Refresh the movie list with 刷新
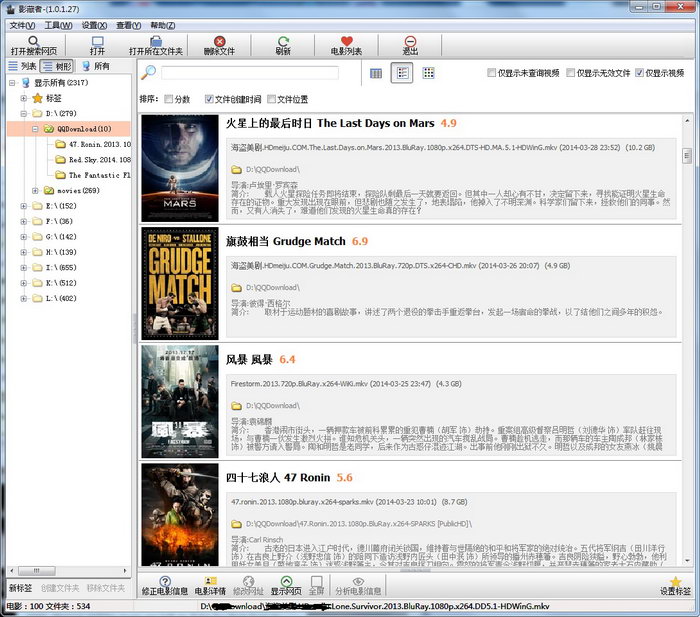700x617 pixels. click(x=283, y=43)
